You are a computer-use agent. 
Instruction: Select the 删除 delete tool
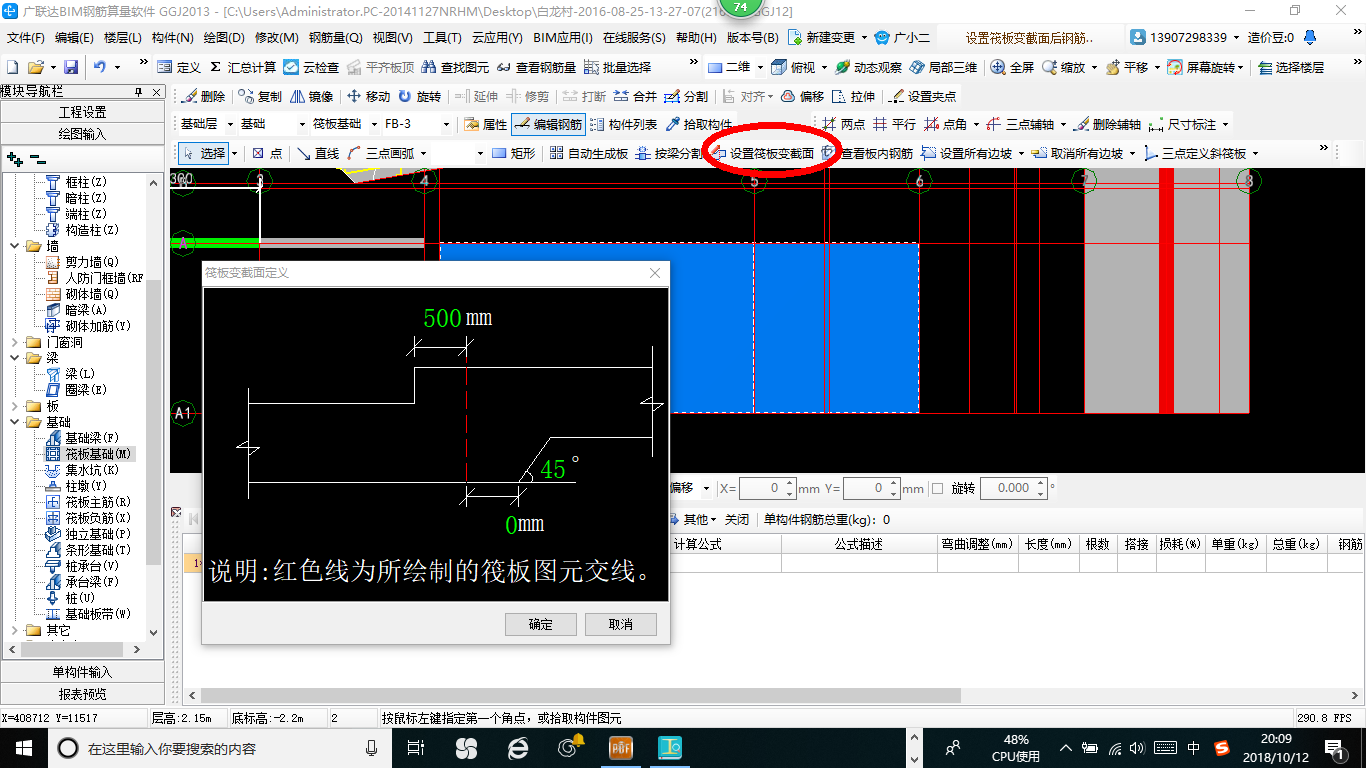click(x=204, y=96)
